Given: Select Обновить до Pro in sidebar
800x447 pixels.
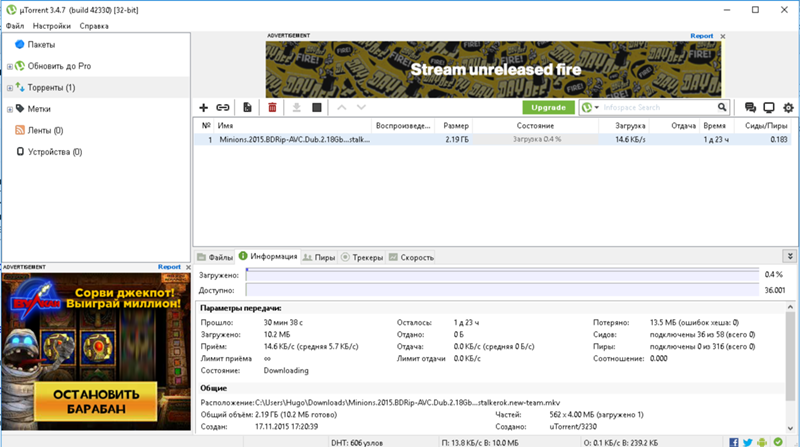Looking at the screenshot, I should tap(59, 66).
